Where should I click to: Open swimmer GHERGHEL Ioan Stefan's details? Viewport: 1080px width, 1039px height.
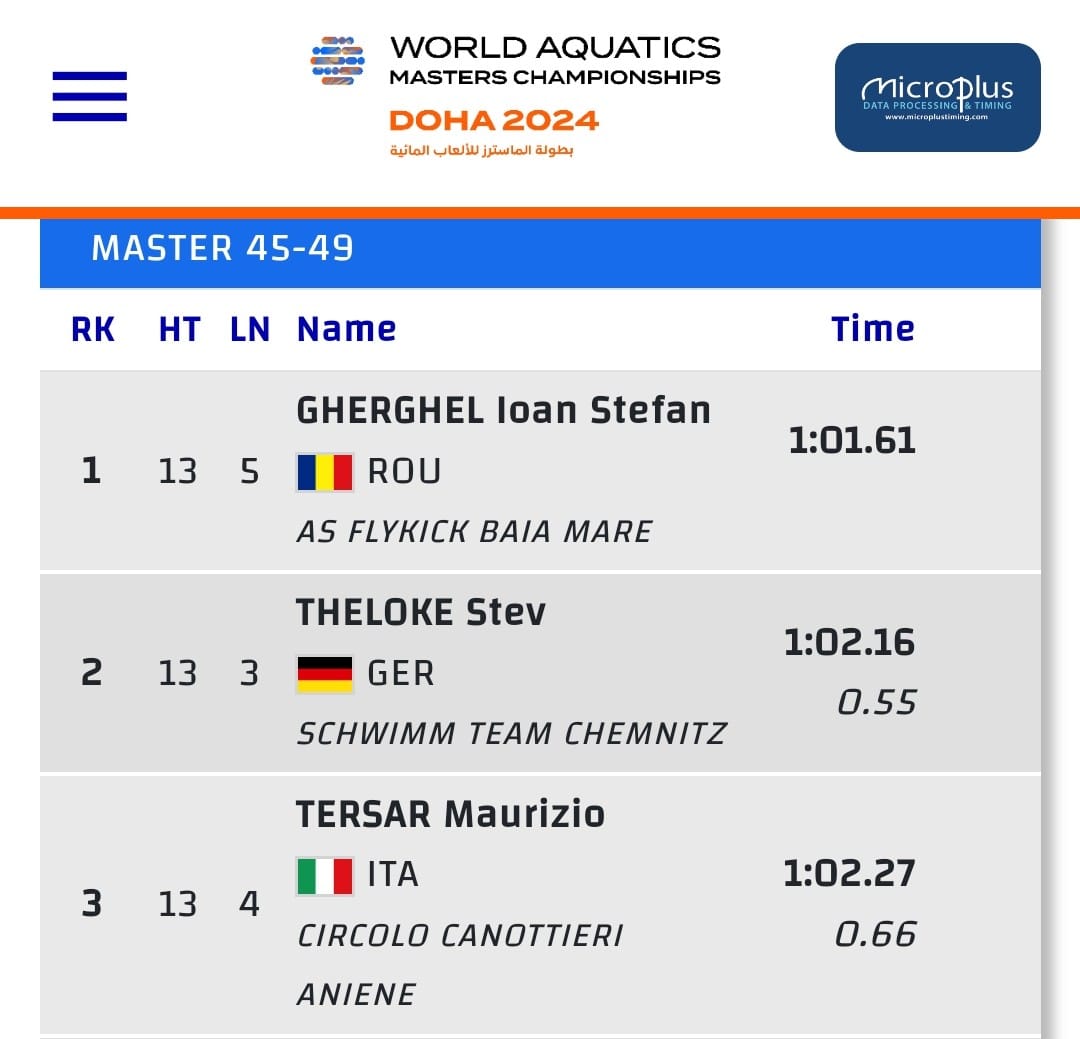[x=503, y=411]
